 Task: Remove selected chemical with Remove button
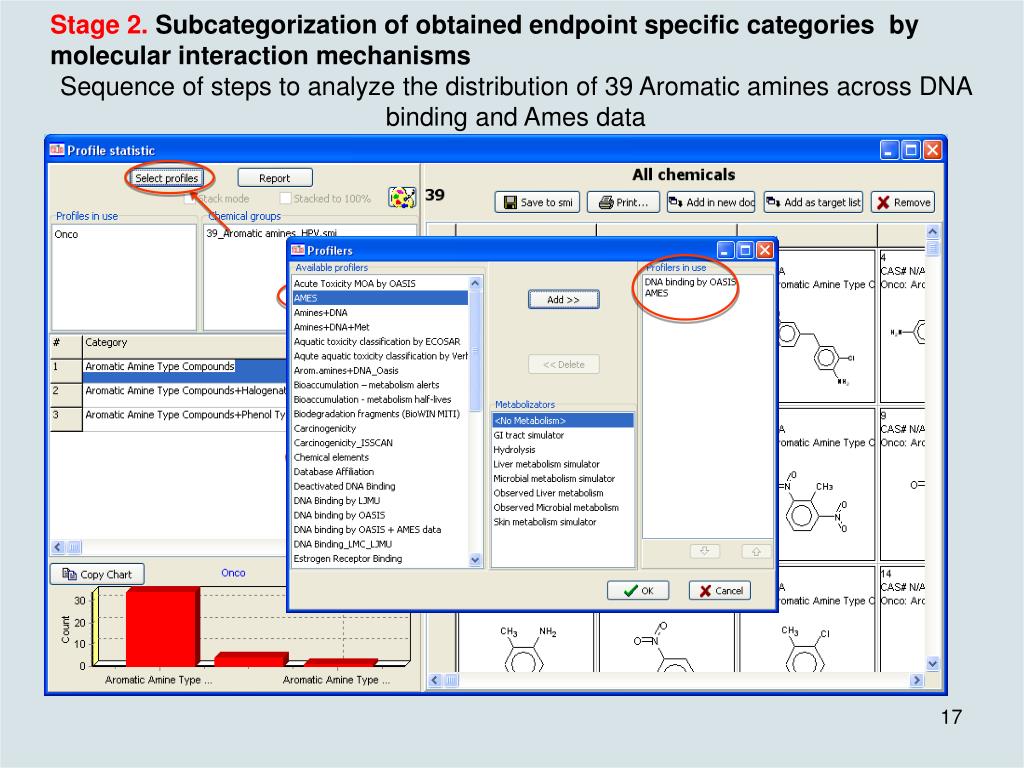903,202
